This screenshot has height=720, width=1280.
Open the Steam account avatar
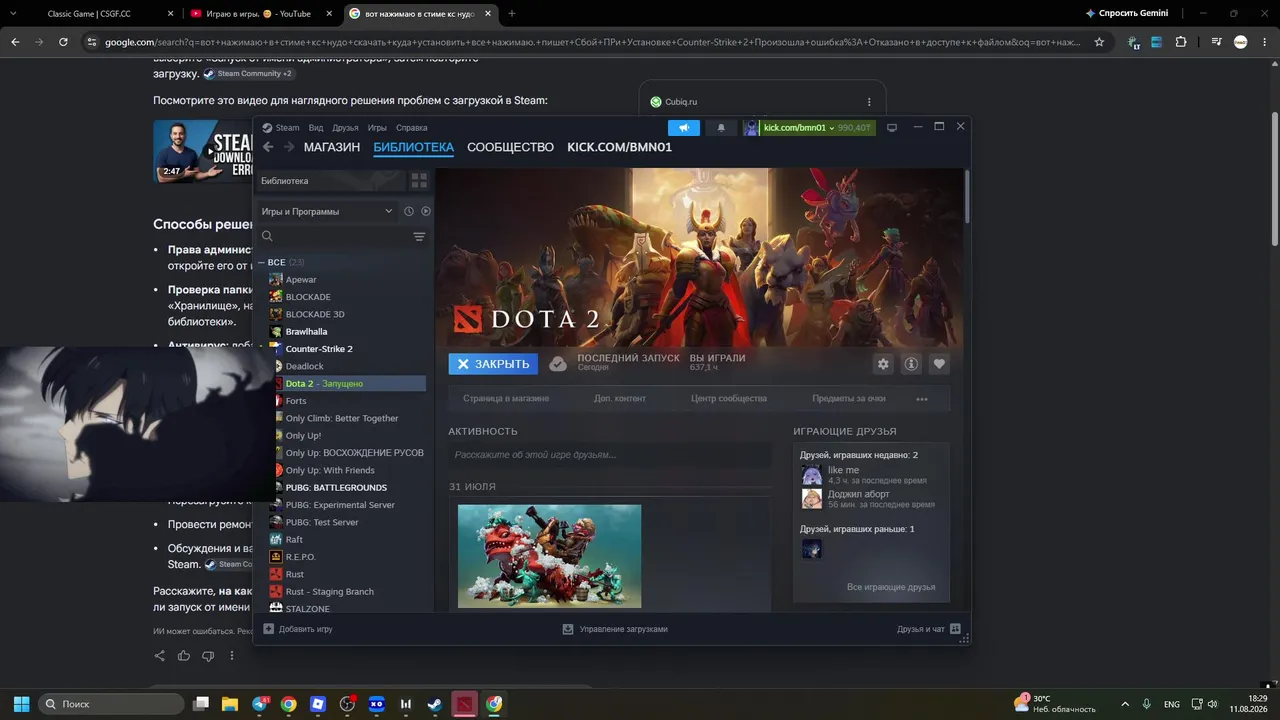pos(751,128)
